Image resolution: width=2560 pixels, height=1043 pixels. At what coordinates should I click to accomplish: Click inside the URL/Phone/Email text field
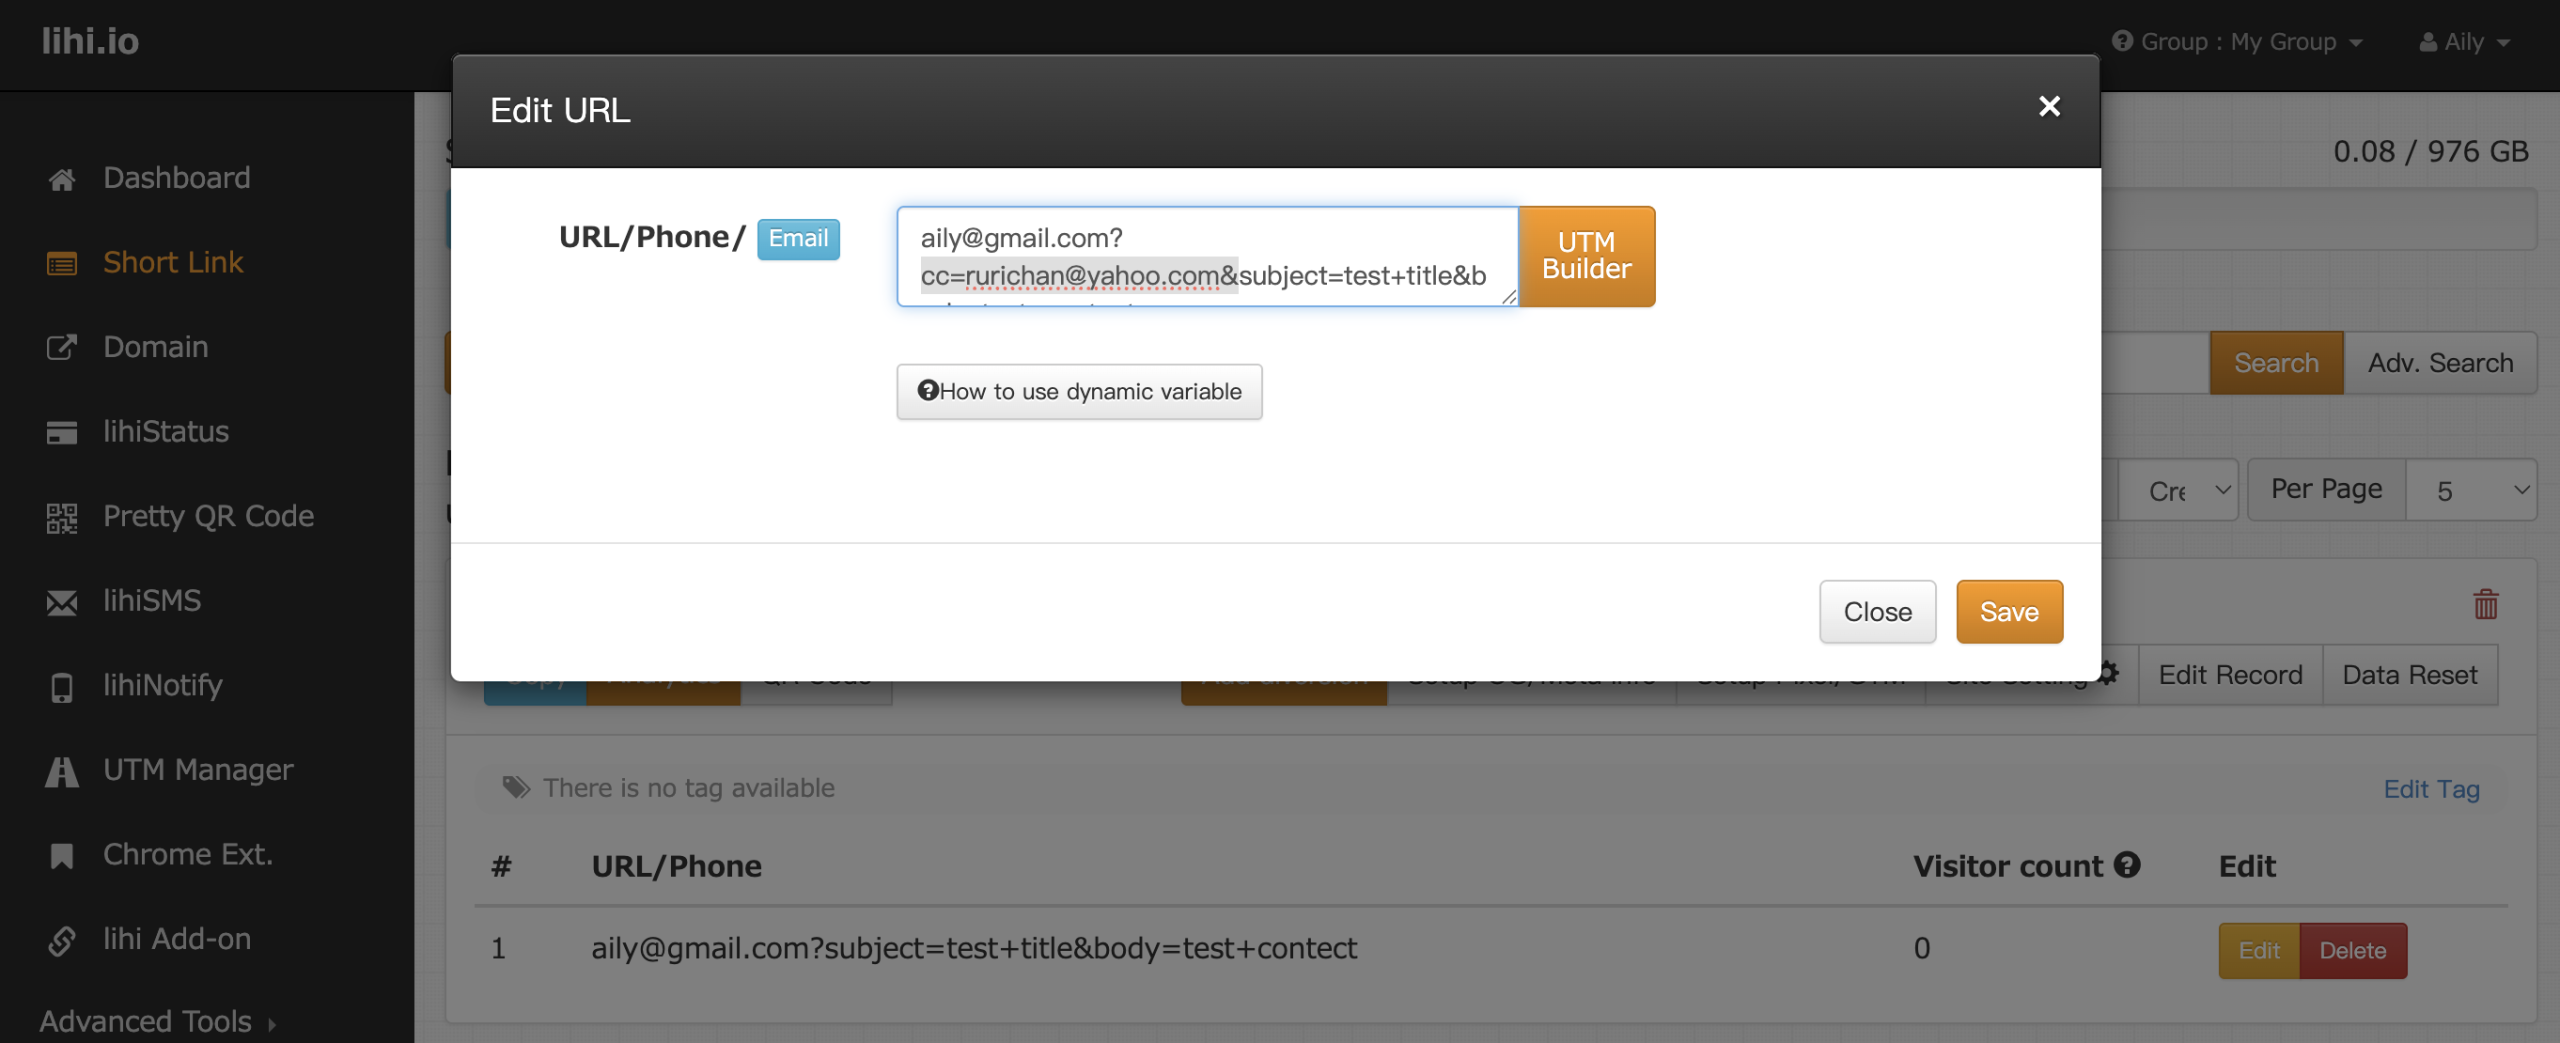coord(1206,256)
